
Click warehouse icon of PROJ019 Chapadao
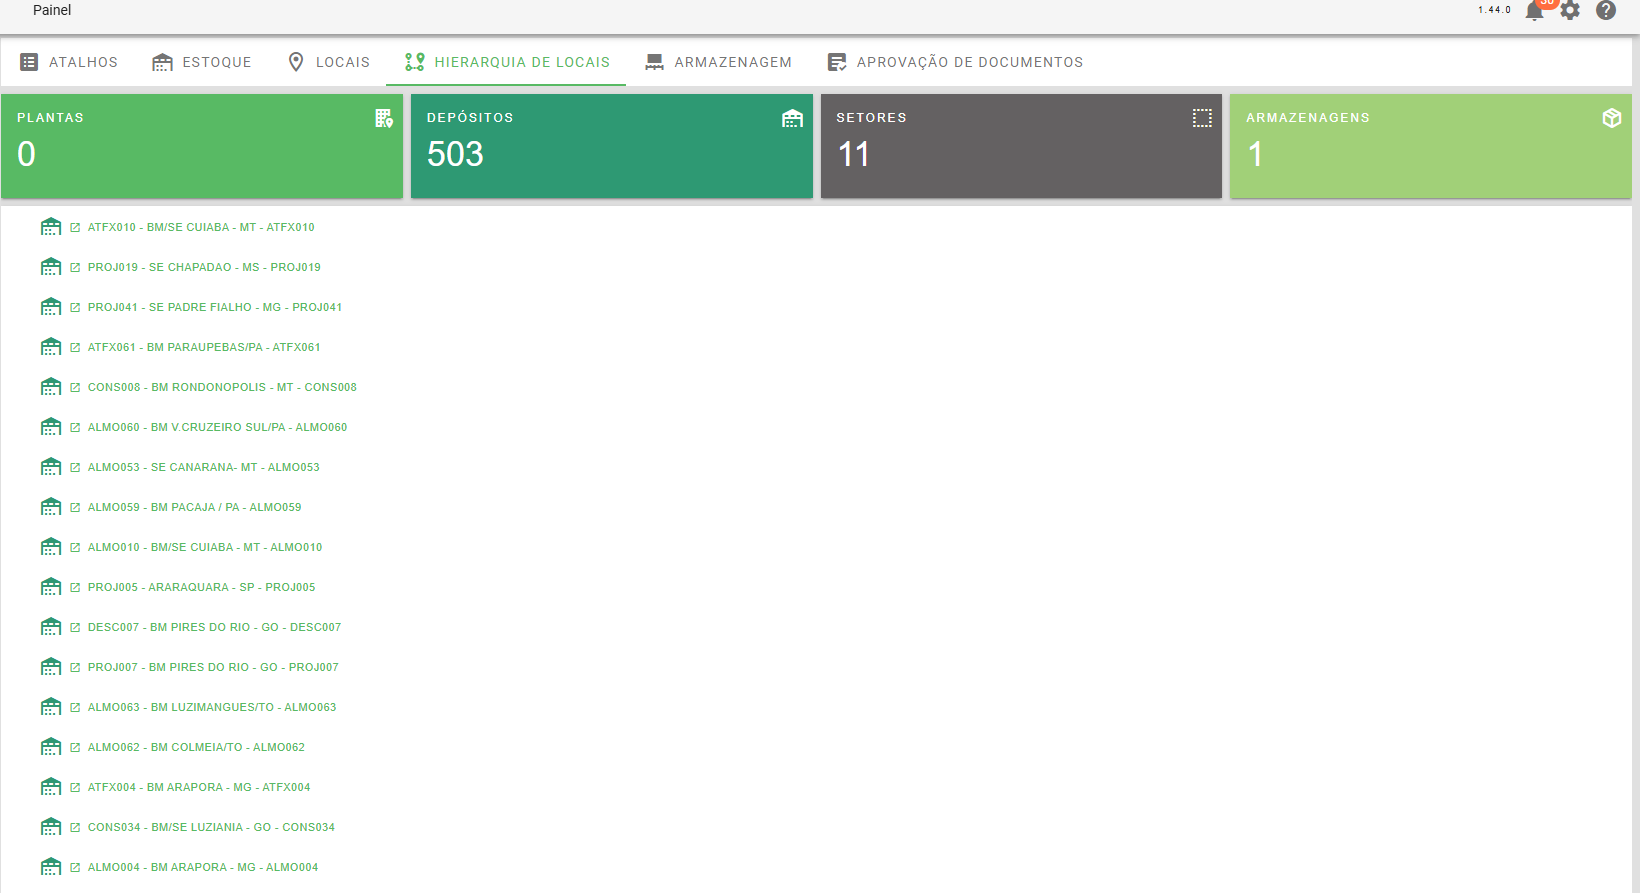(51, 267)
